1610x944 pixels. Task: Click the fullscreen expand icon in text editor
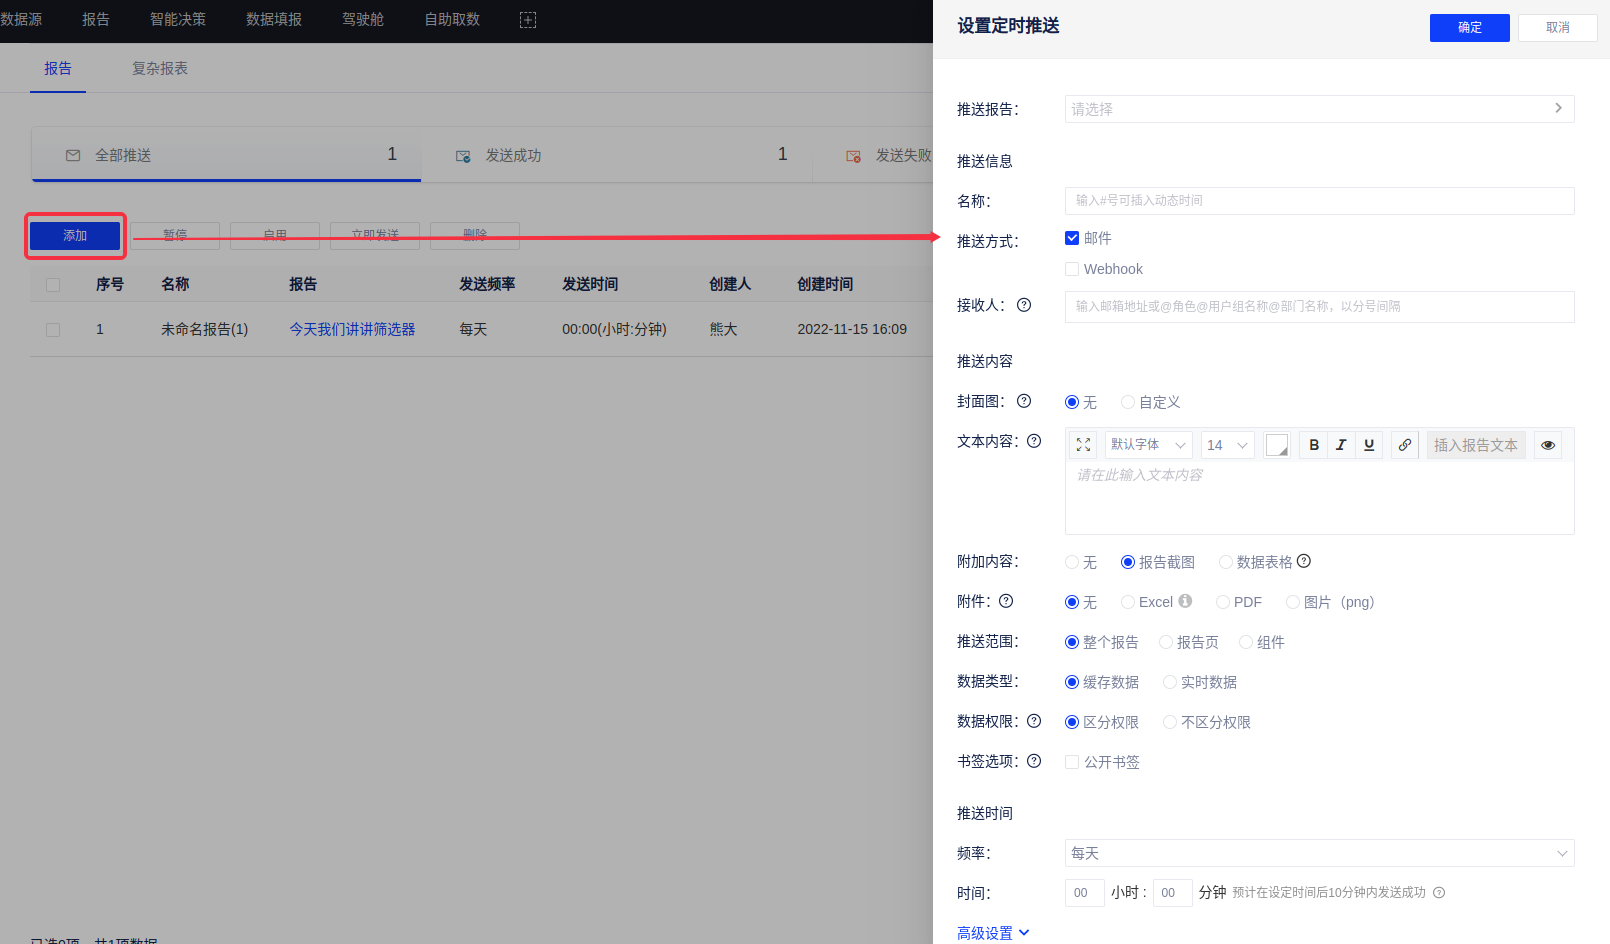tap(1083, 445)
